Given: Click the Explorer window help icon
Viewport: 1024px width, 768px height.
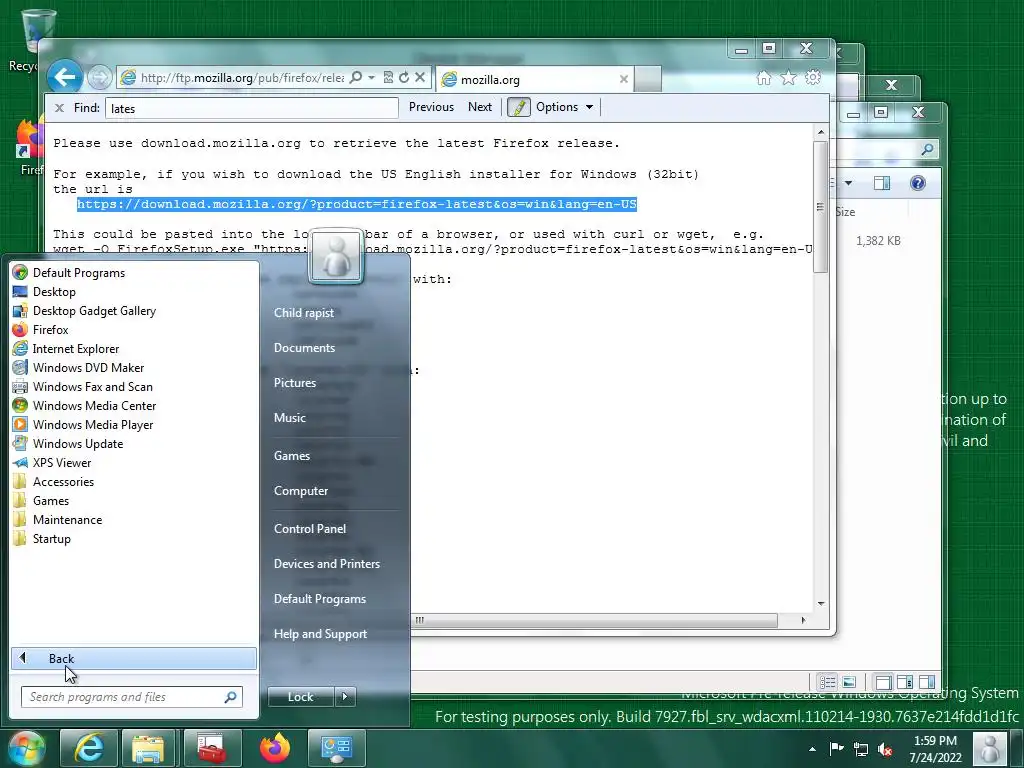Looking at the screenshot, I should coord(918,183).
